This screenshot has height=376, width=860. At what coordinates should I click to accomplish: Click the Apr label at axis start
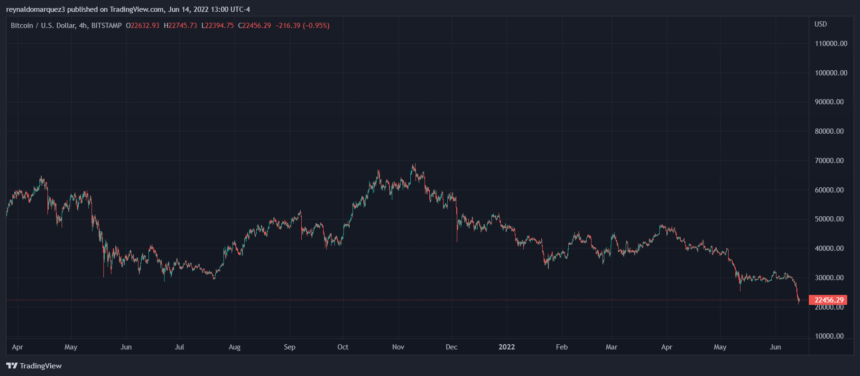click(x=18, y=347)
